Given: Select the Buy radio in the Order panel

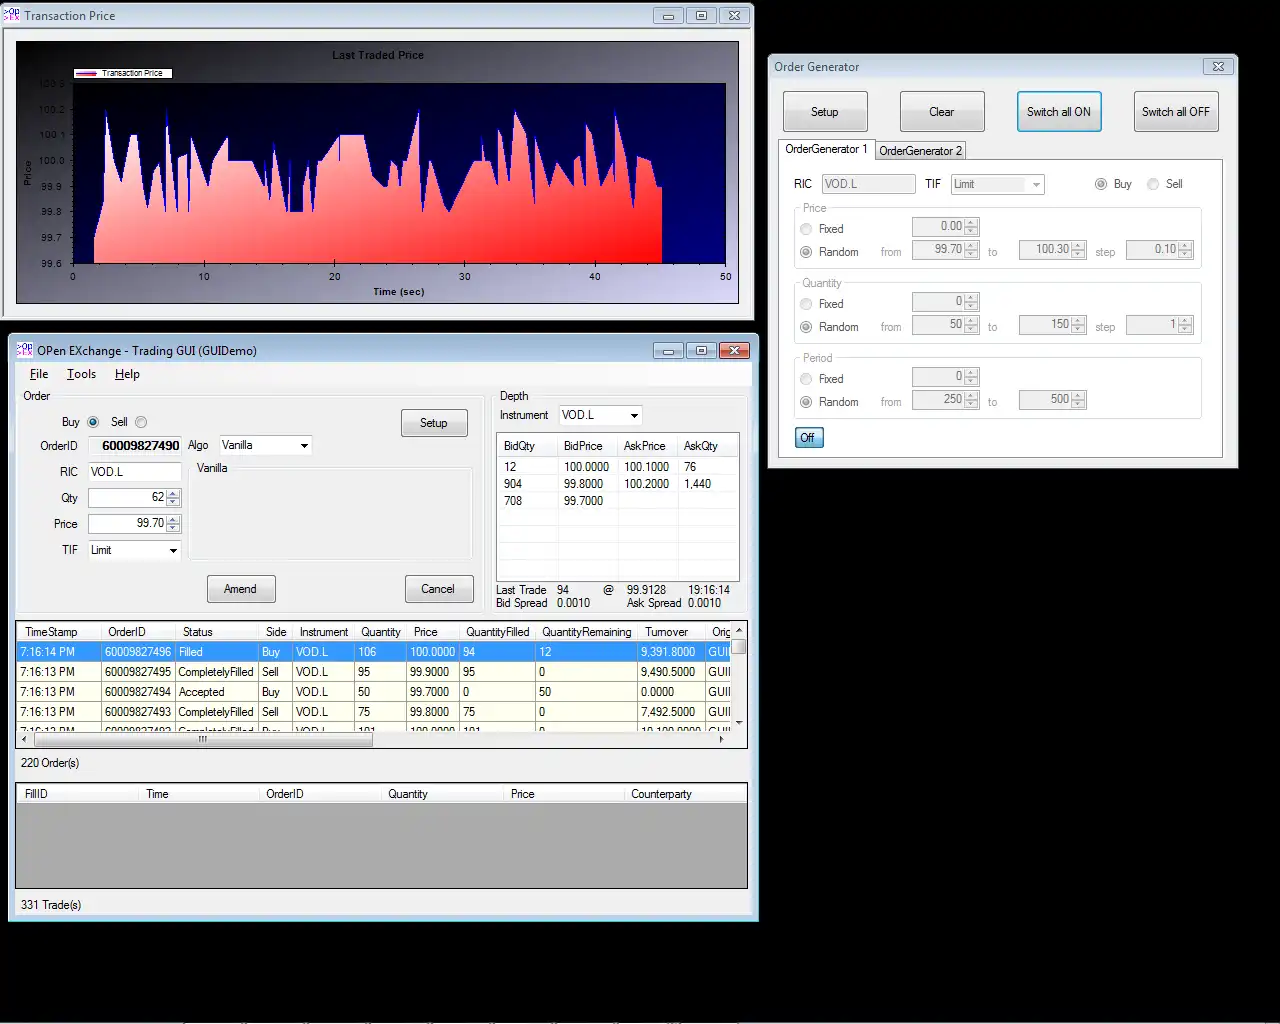Looking at the screenshot, I should tap(93, 422).
